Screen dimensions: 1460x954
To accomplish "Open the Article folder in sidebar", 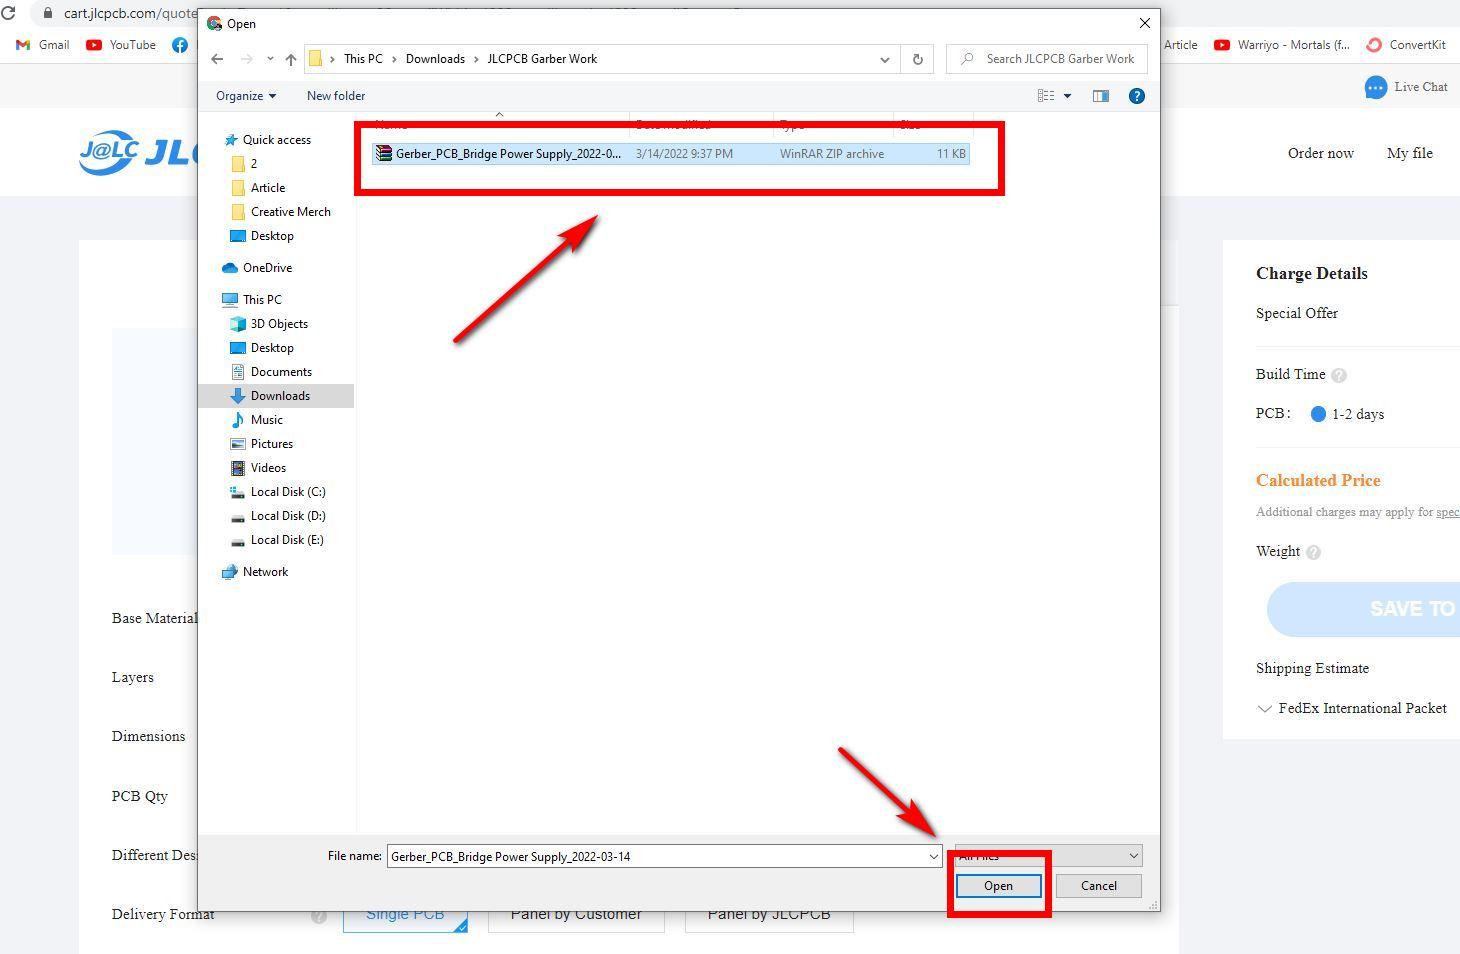I will point(258,188).
